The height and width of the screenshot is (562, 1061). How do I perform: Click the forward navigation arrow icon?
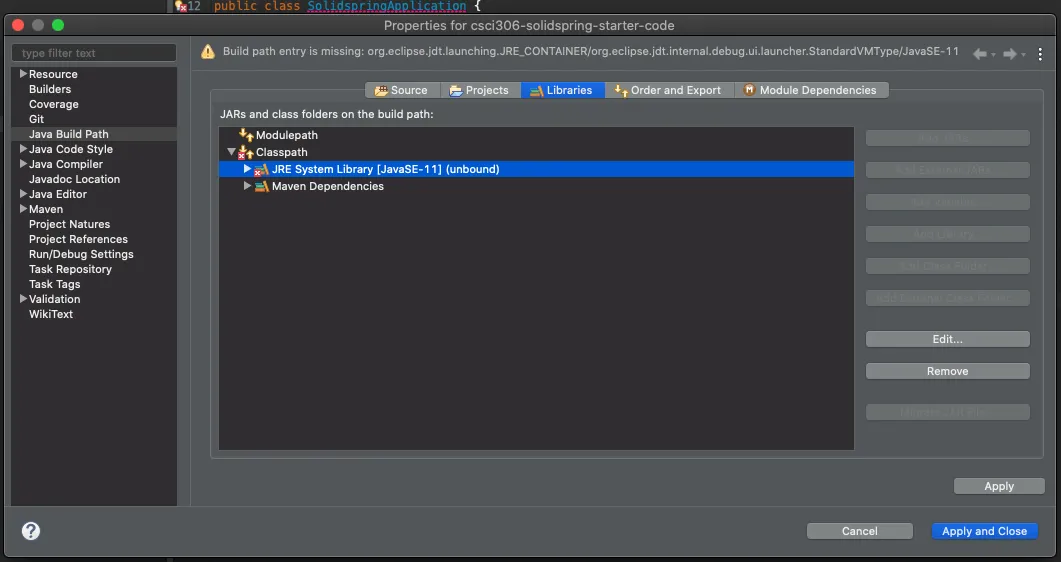1010,54
